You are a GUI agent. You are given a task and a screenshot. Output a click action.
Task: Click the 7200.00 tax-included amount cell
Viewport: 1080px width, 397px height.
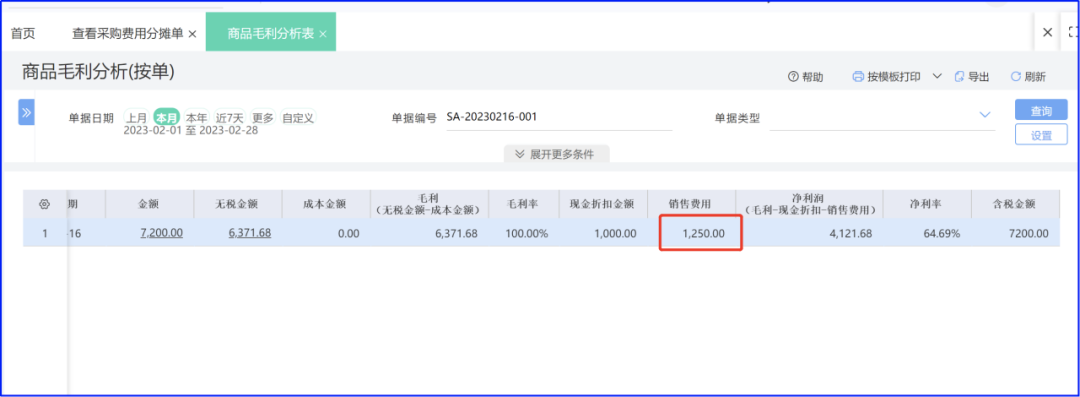pos(1015,233)
